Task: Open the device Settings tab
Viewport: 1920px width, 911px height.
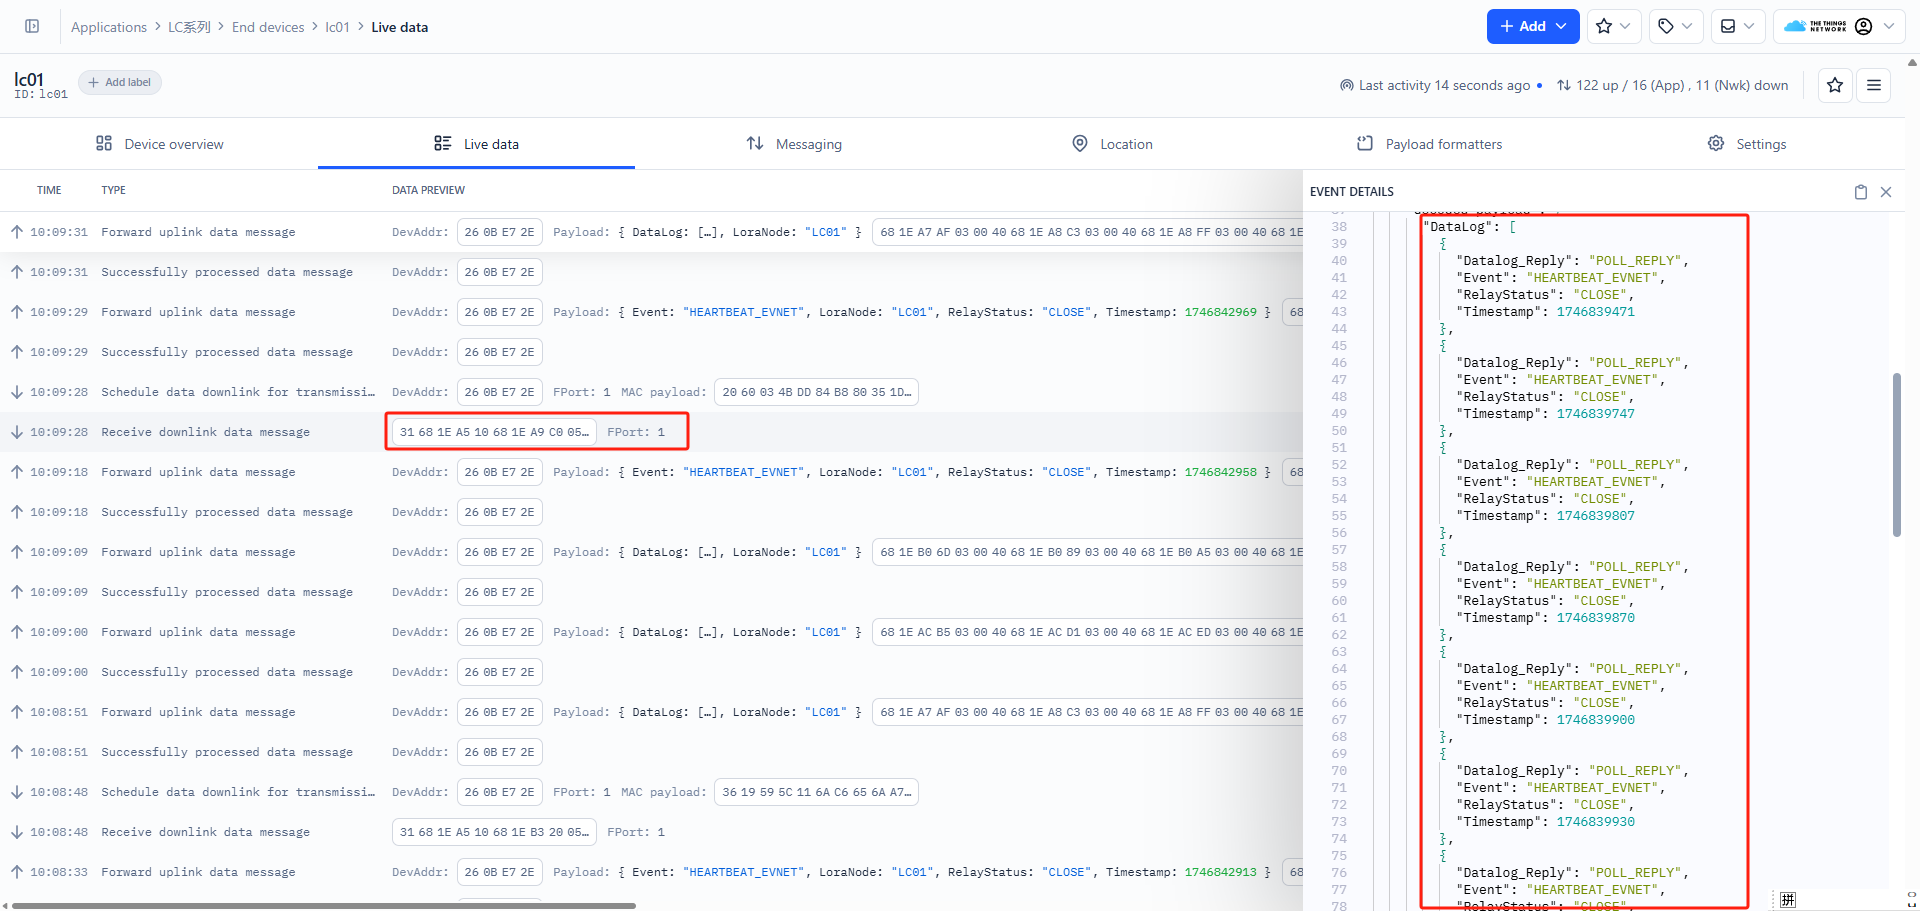Action: click(1746, 144)
